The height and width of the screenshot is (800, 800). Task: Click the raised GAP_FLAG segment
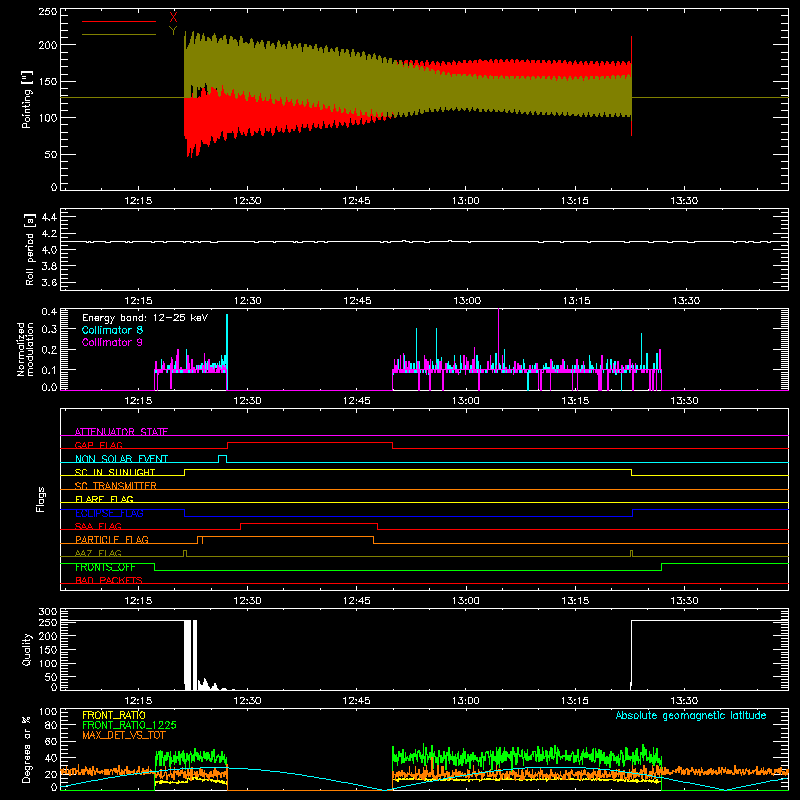[310, 443]
